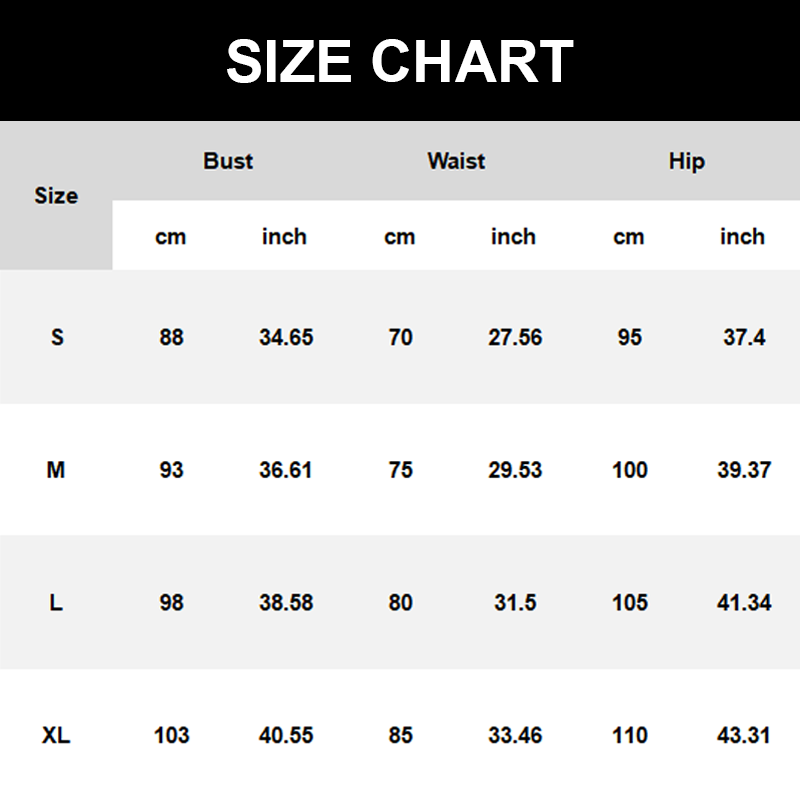Click the Size header cell
Screen dimensions: 800x800
click(x=56, y=196)
